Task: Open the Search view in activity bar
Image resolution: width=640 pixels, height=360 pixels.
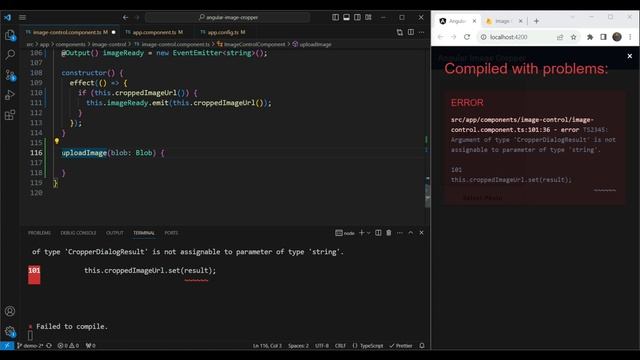Action: (x=10, y=55)
